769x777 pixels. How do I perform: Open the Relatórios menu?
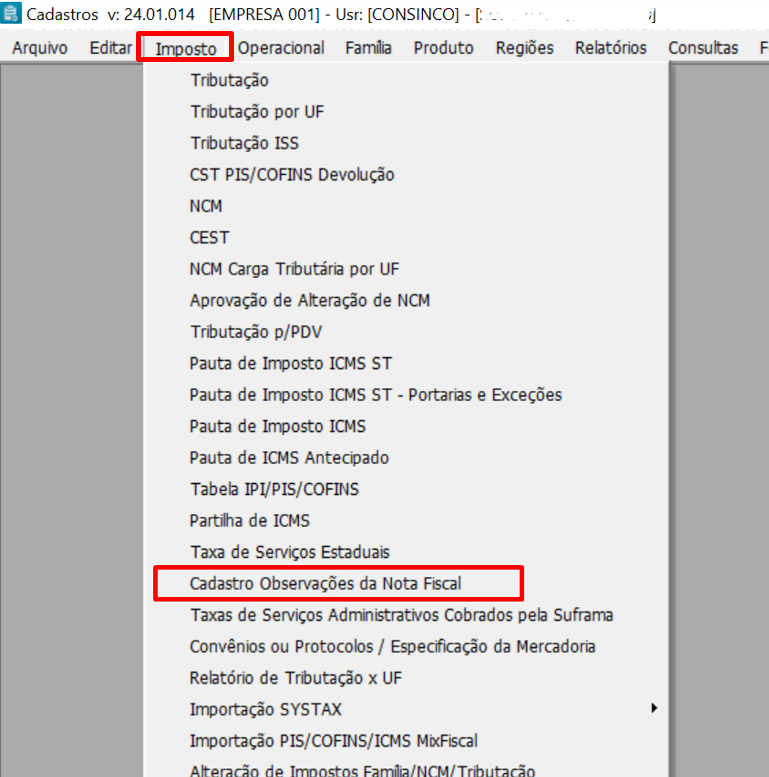click(x=610, y=48)
